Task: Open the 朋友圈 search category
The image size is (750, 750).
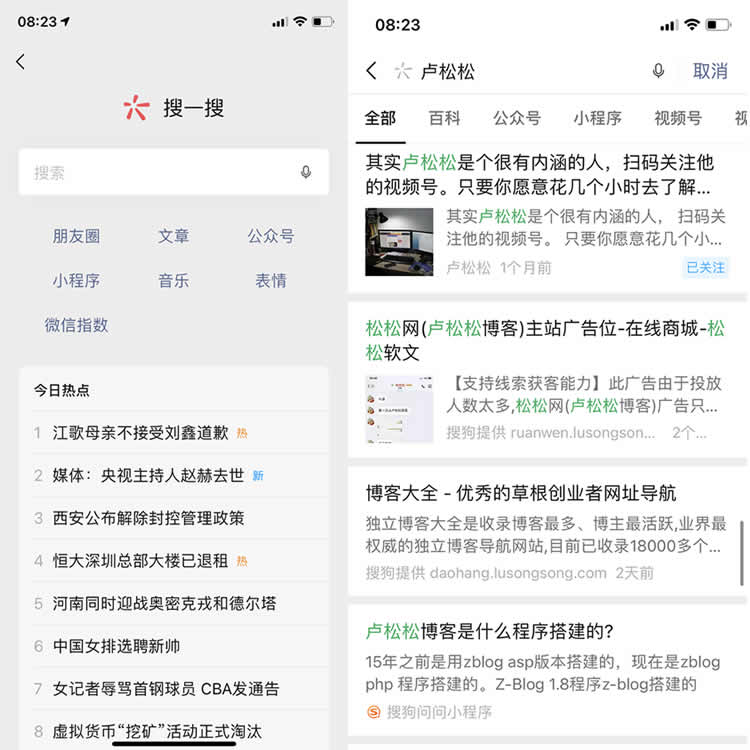Action: point(77,236)
